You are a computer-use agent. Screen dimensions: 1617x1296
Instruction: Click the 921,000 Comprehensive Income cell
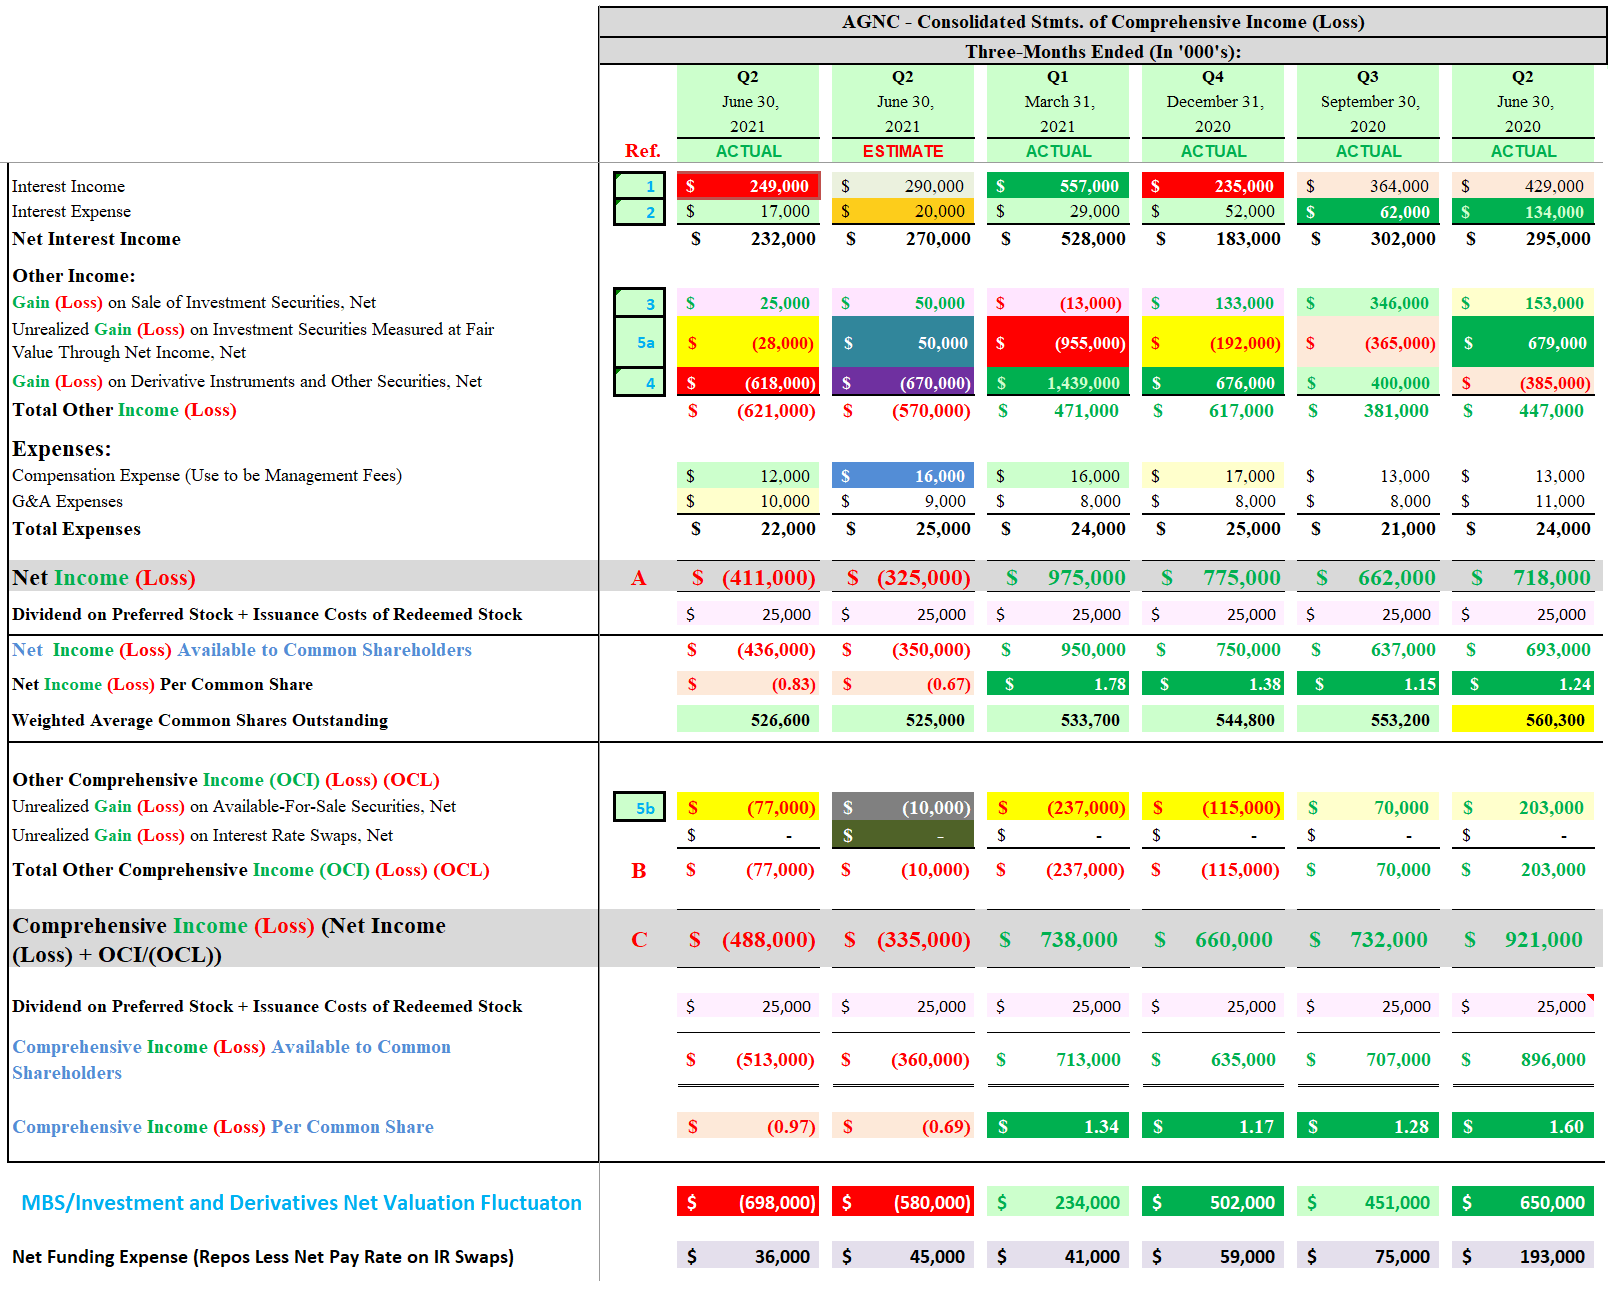[x=1523, y=940]
